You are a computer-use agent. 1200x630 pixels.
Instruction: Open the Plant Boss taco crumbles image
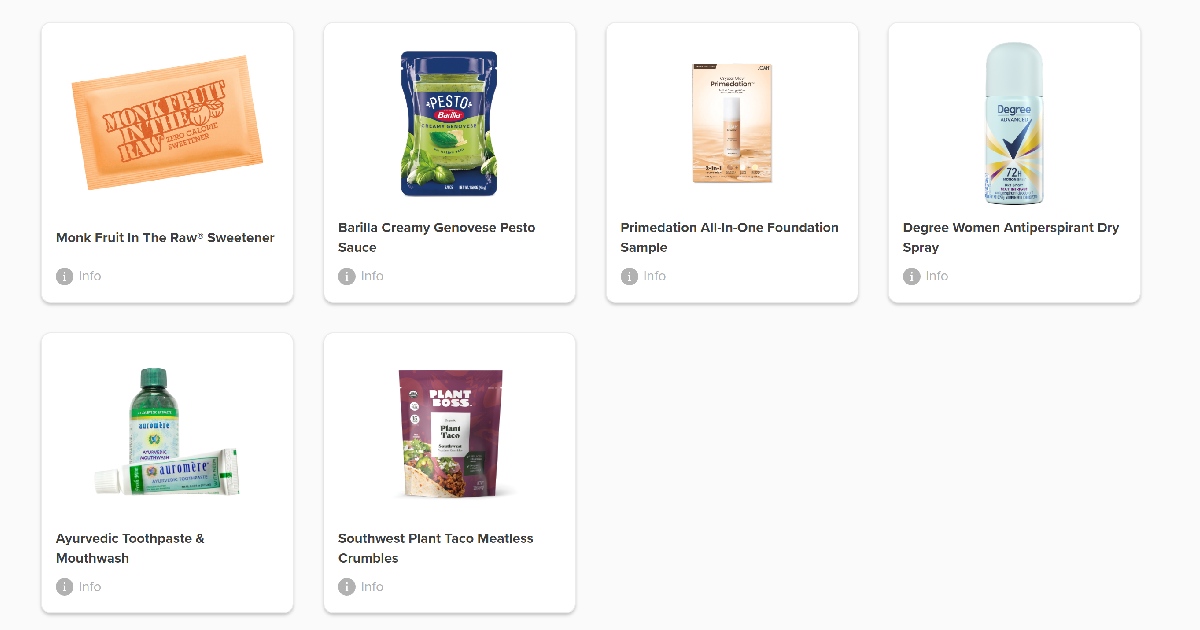[x=450, y=433]
